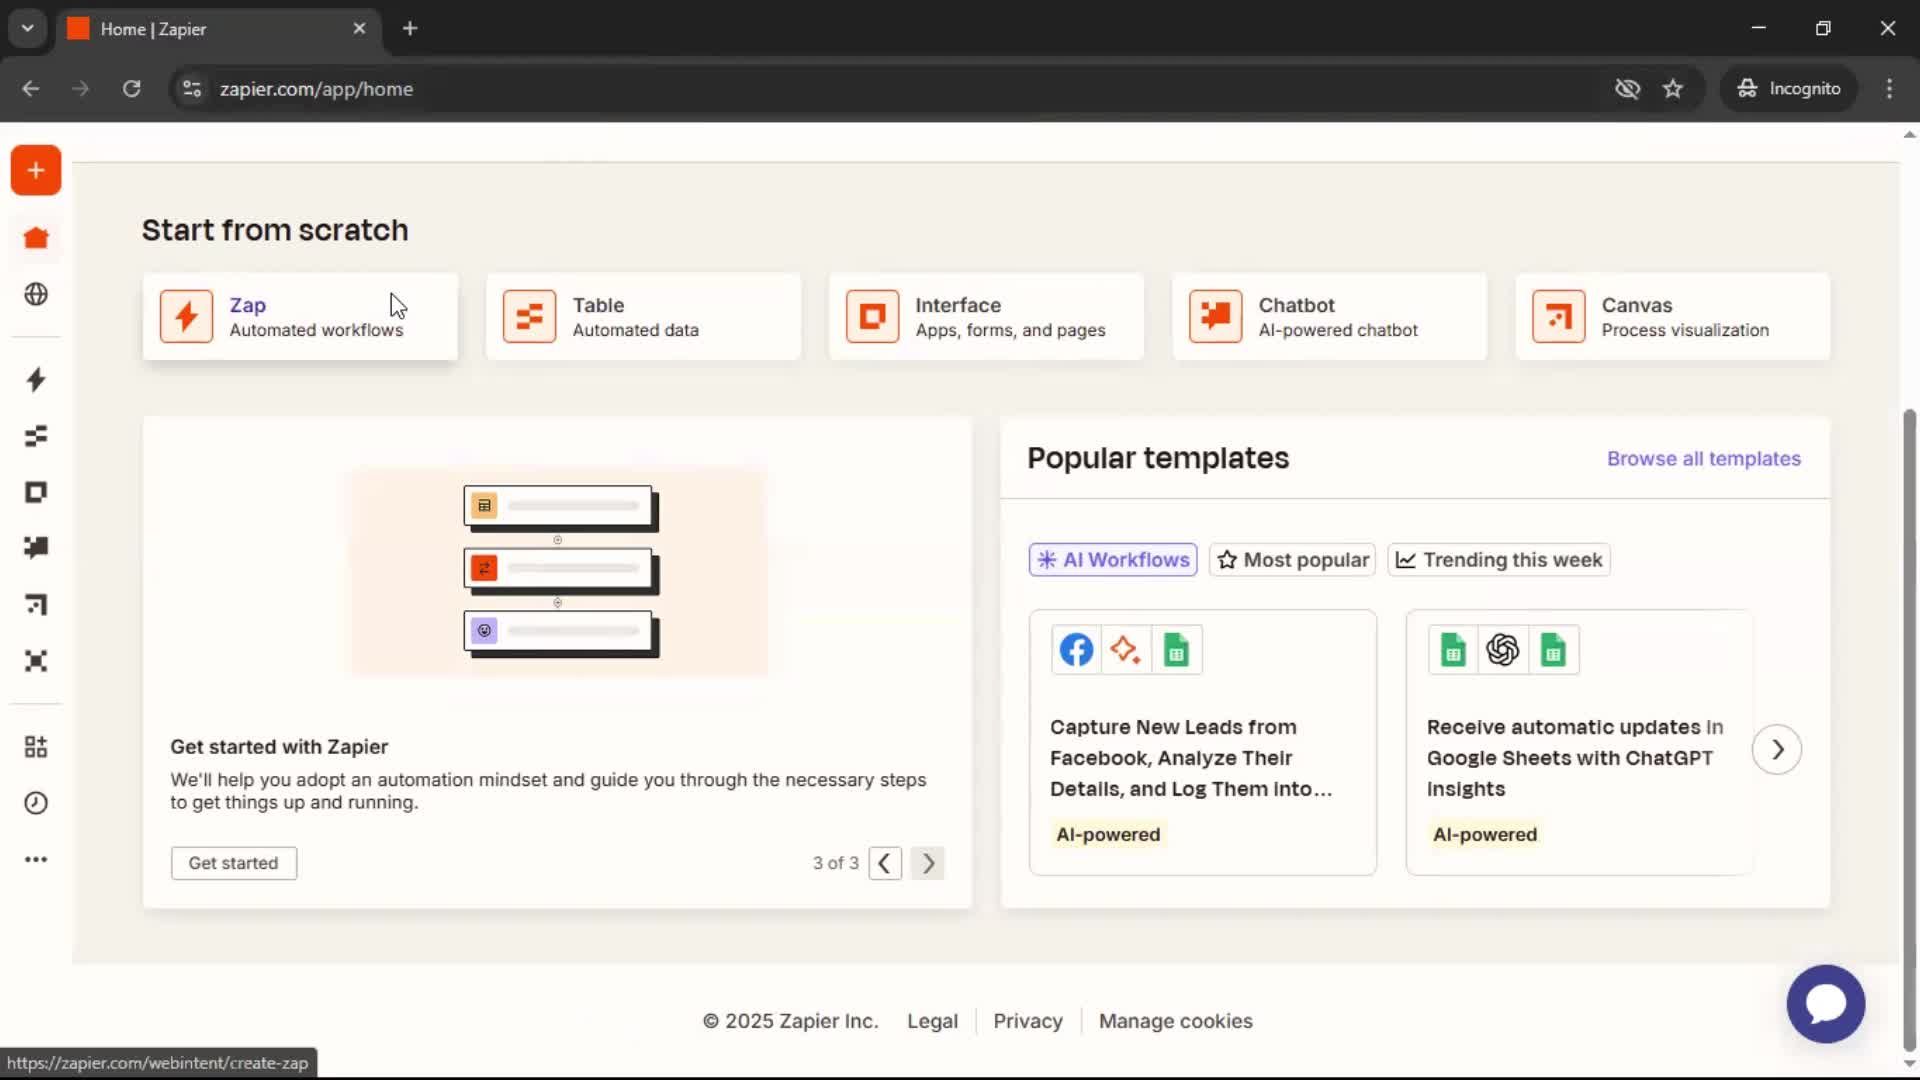Open Interfaces icon in sidebar

click(36, 492)
